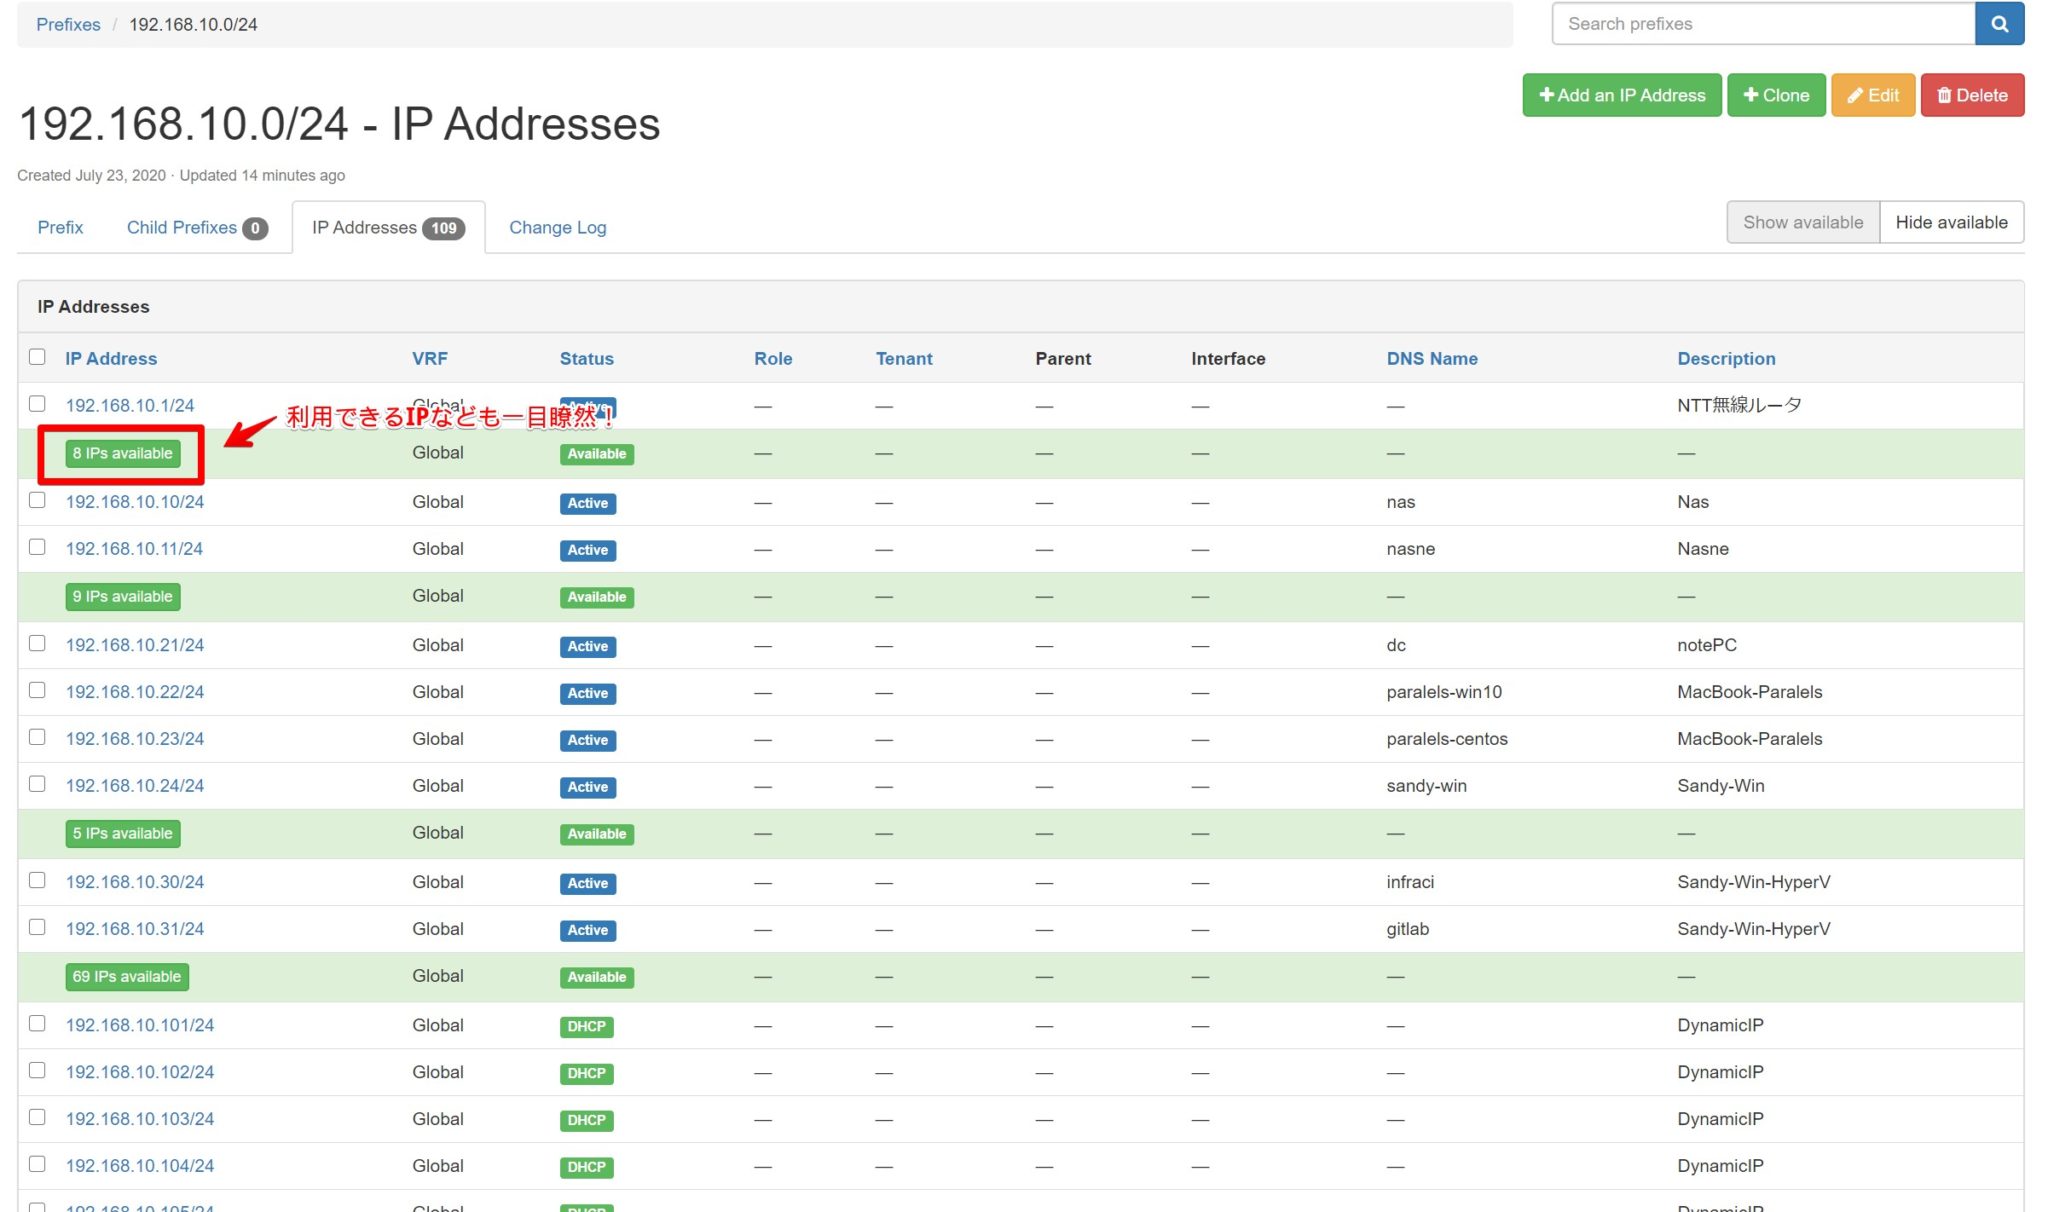Click the 69 IPs available badge
2048x1212 pixels.
pyautogui.click(x=126, y=977)
